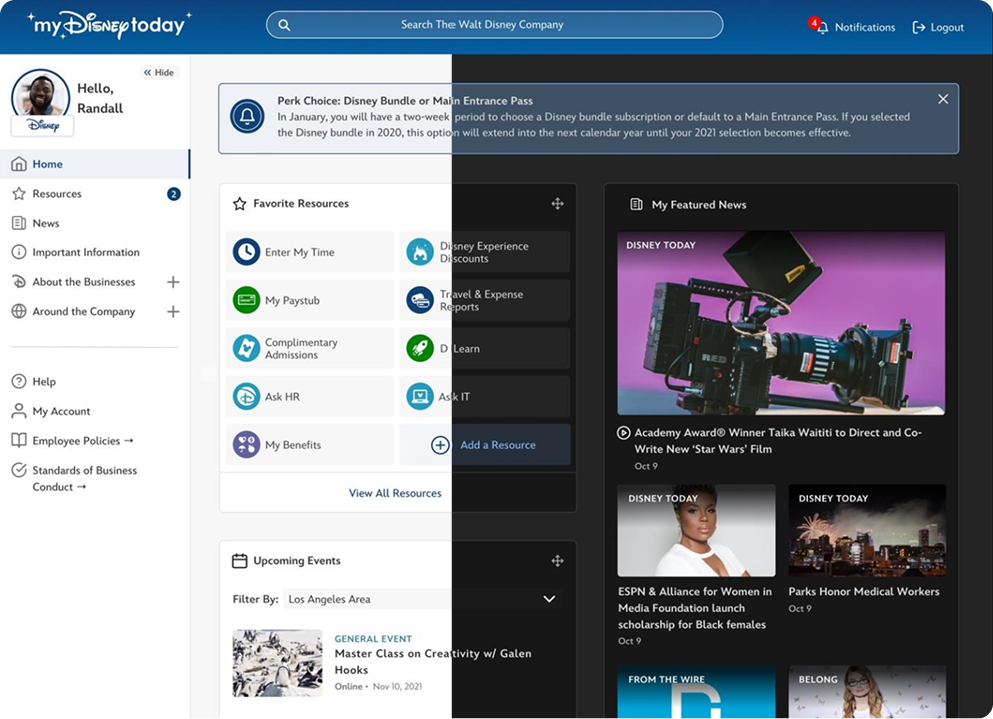This screenshot has height=719, width=993.
Task: Hide the left sidebar
Action: [158, 73]
